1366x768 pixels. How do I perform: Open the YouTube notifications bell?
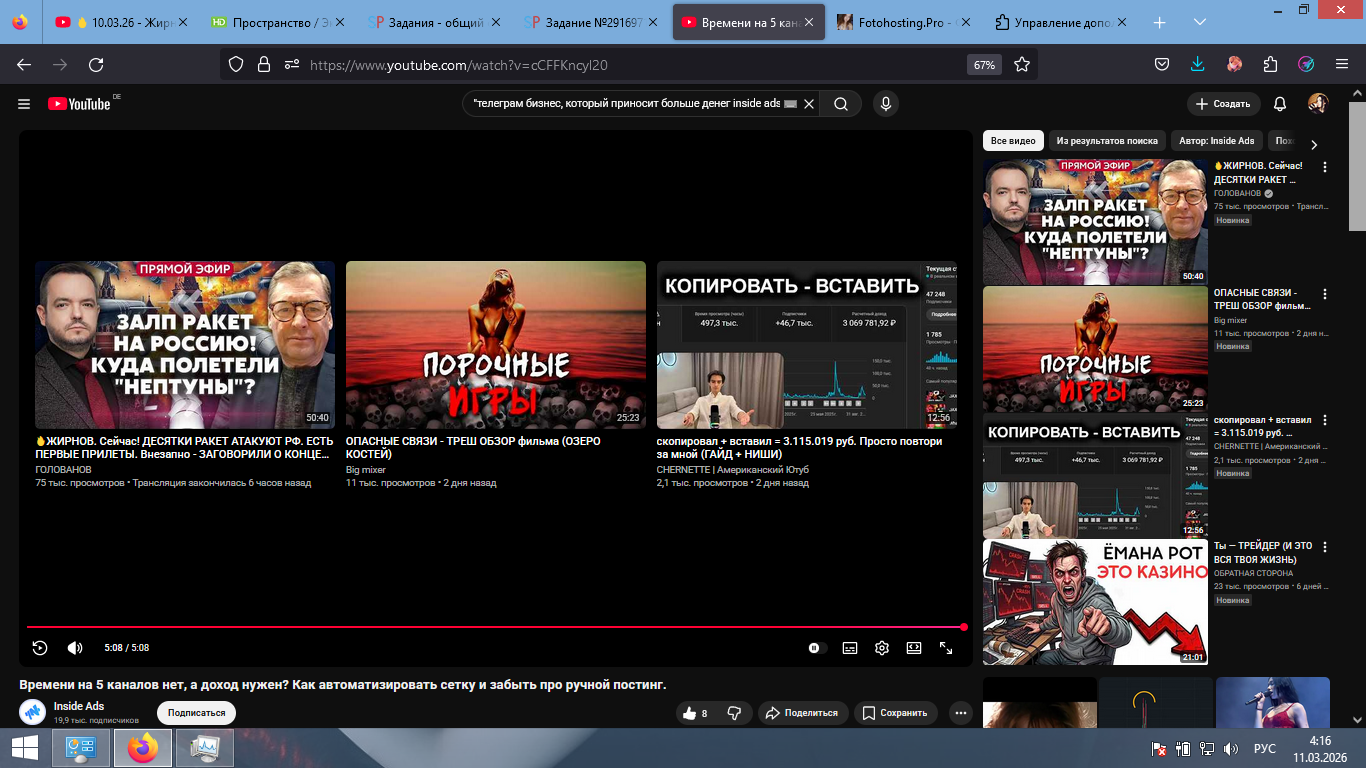[1280, 104]
